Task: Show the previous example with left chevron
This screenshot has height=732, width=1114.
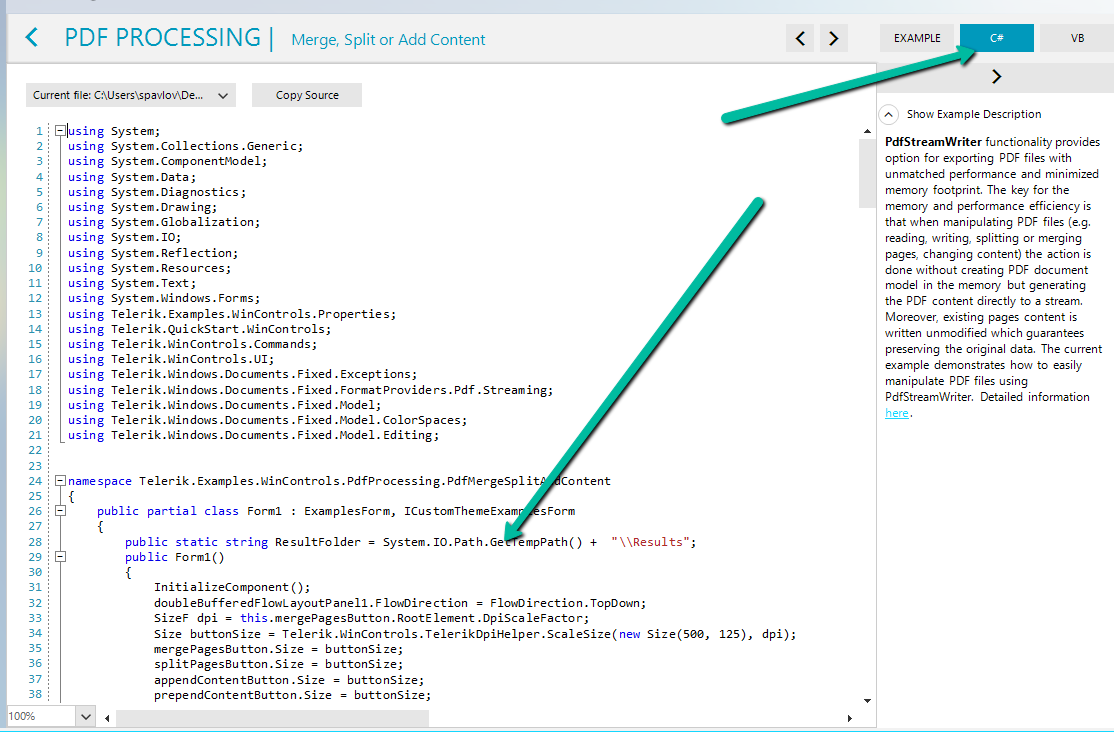Action: [800, 38]
